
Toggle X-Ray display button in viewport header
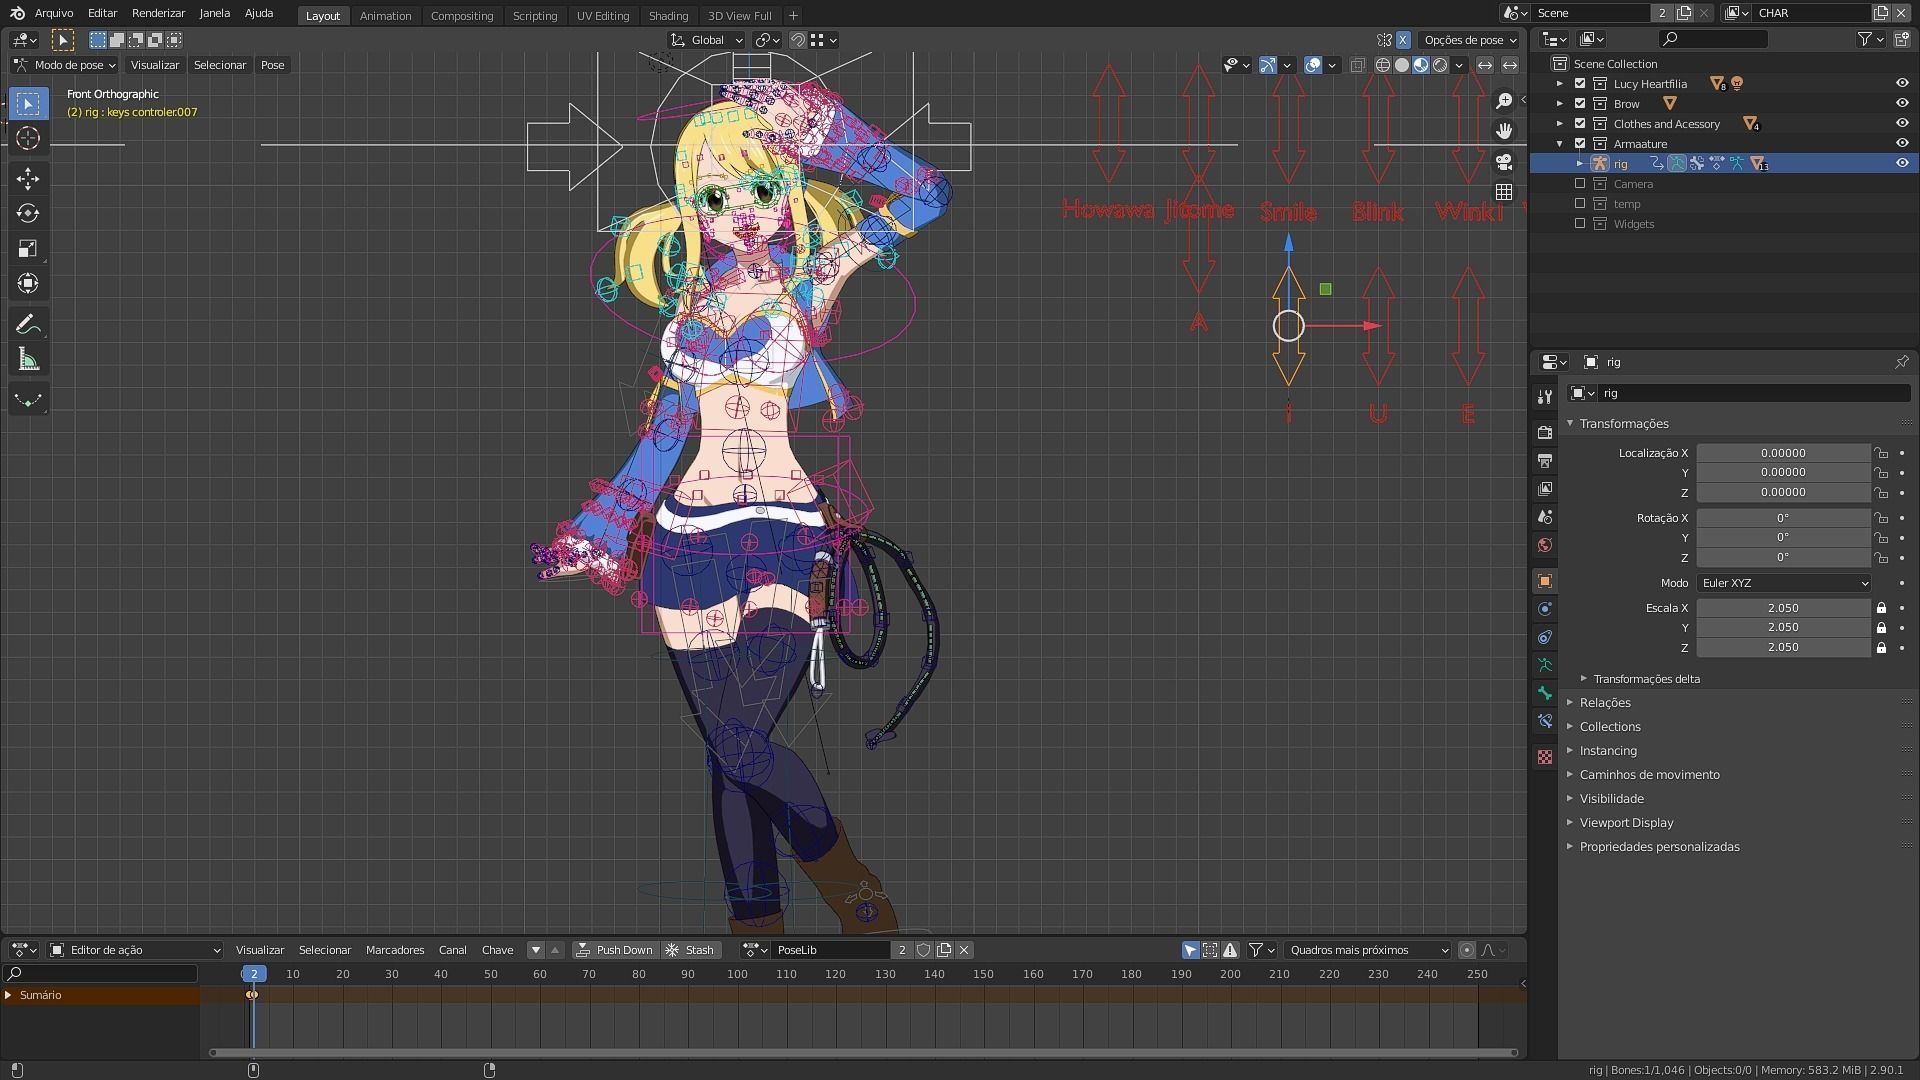(x=1357, y=65)
